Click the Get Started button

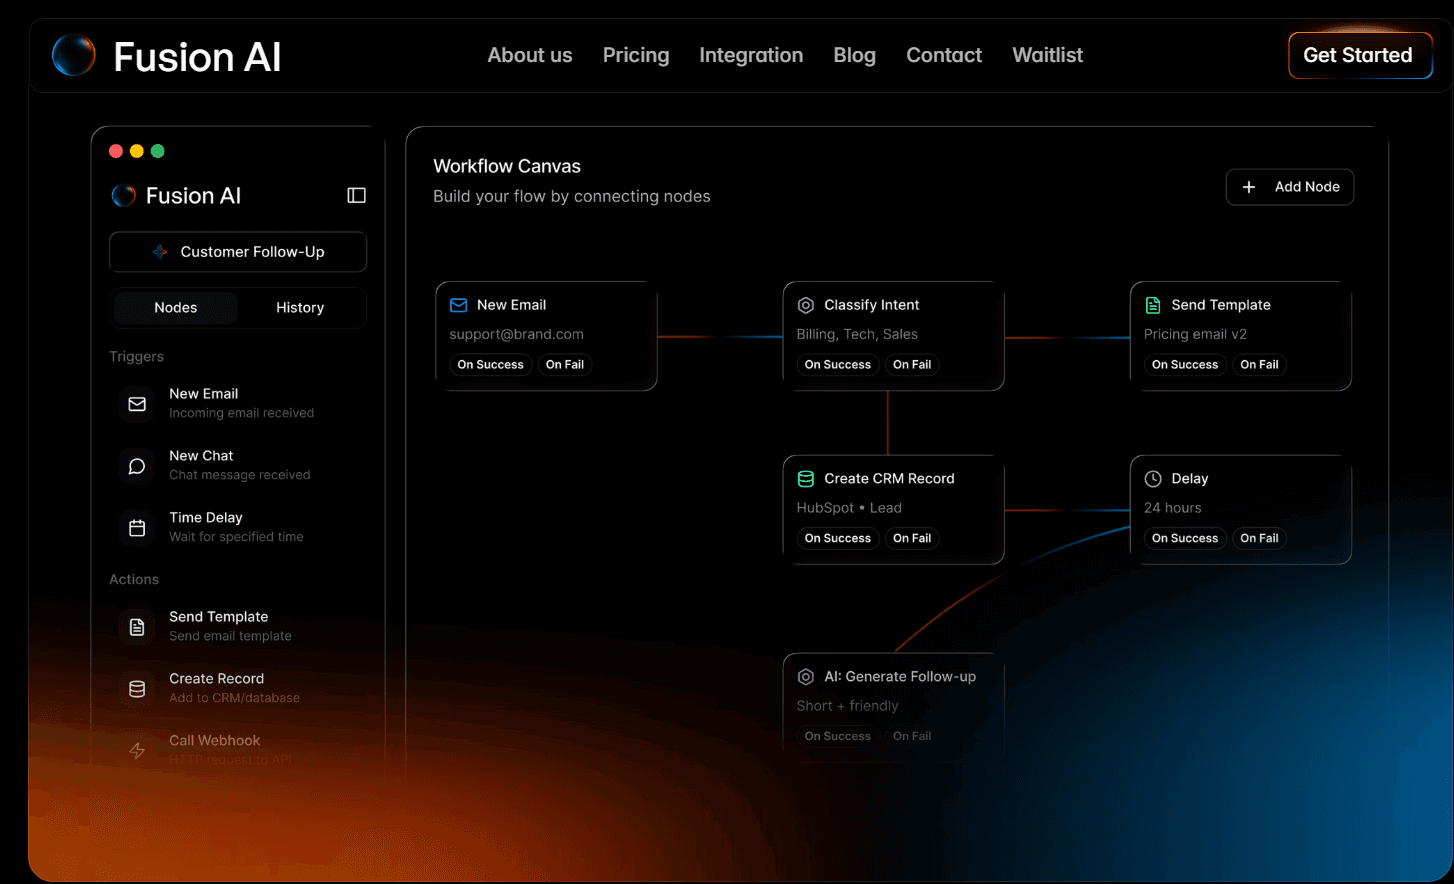tap(1360, 55)
